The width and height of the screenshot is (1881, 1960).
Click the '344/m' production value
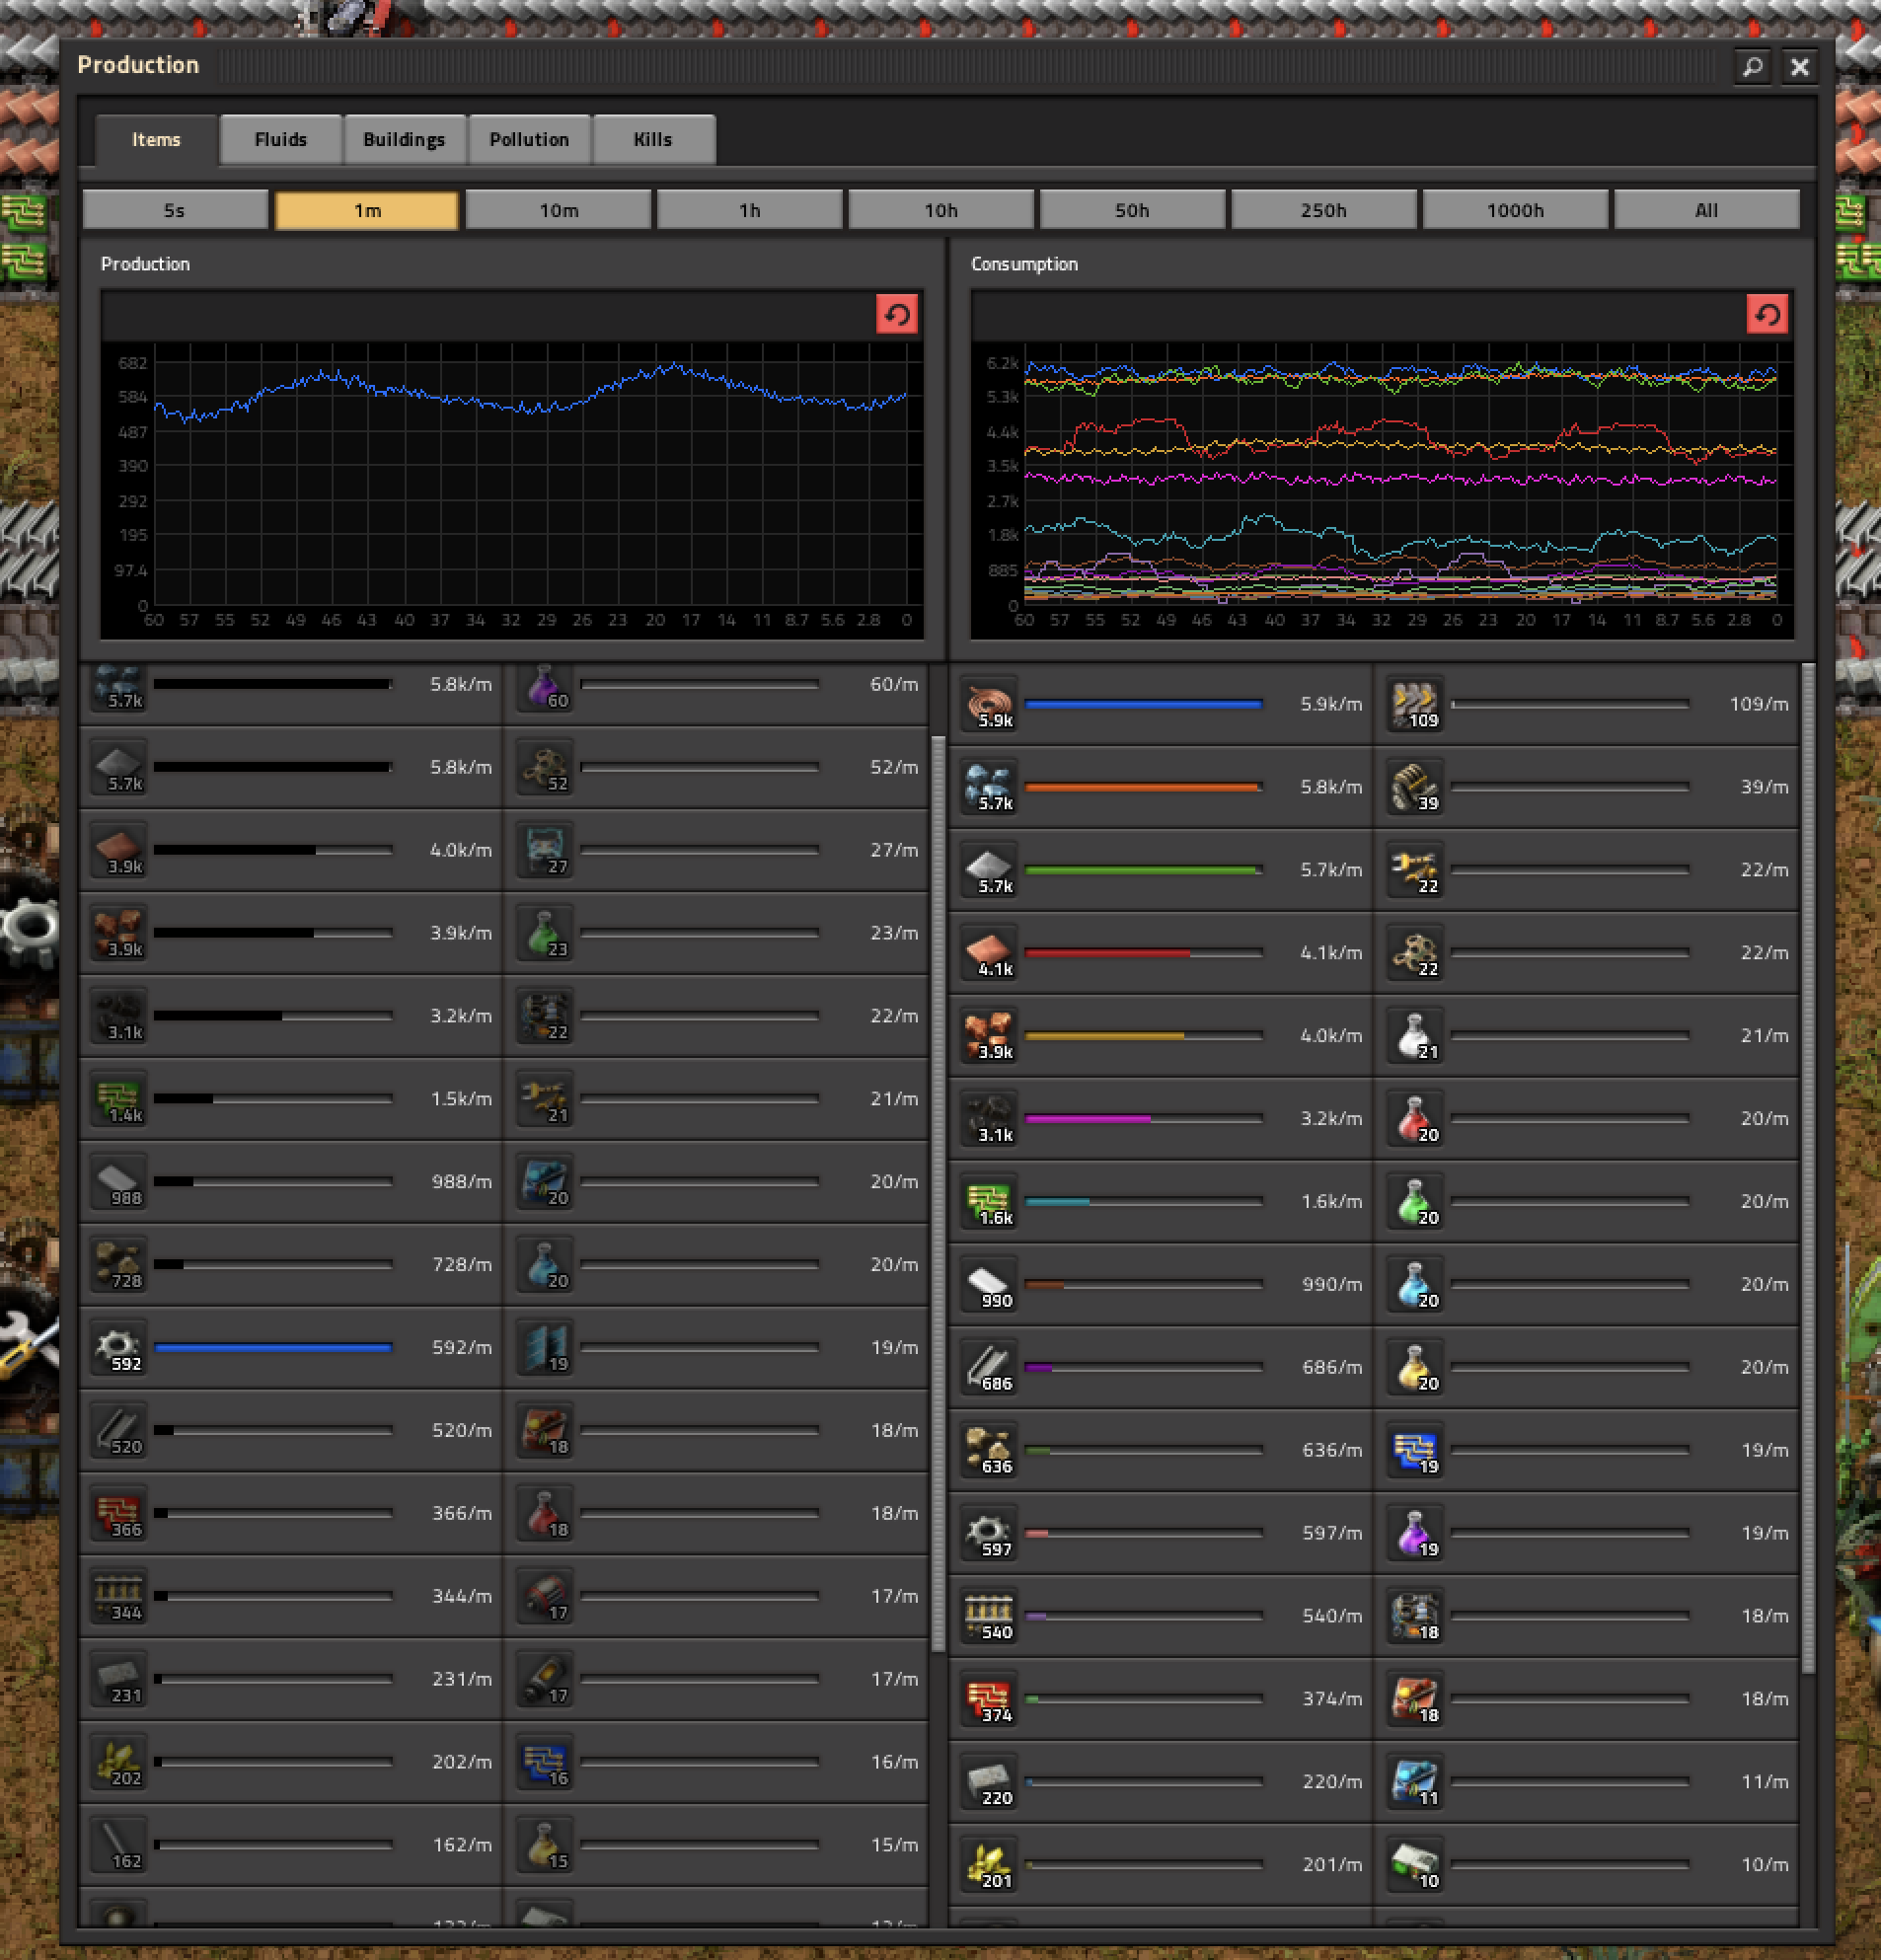coord(462,1596)
